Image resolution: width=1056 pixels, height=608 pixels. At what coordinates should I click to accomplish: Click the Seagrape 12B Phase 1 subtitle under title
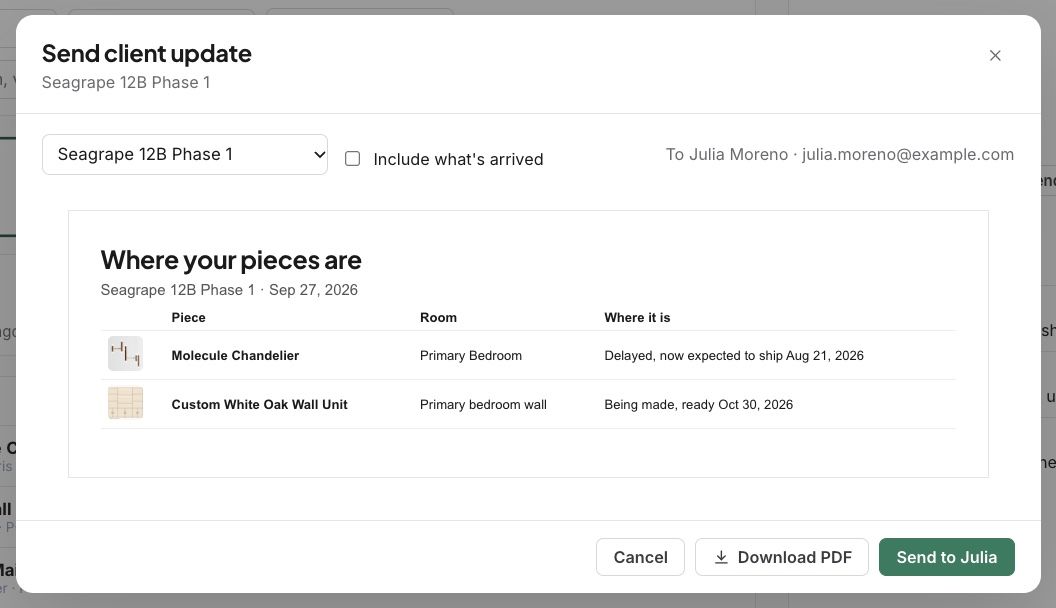point(126,82)
